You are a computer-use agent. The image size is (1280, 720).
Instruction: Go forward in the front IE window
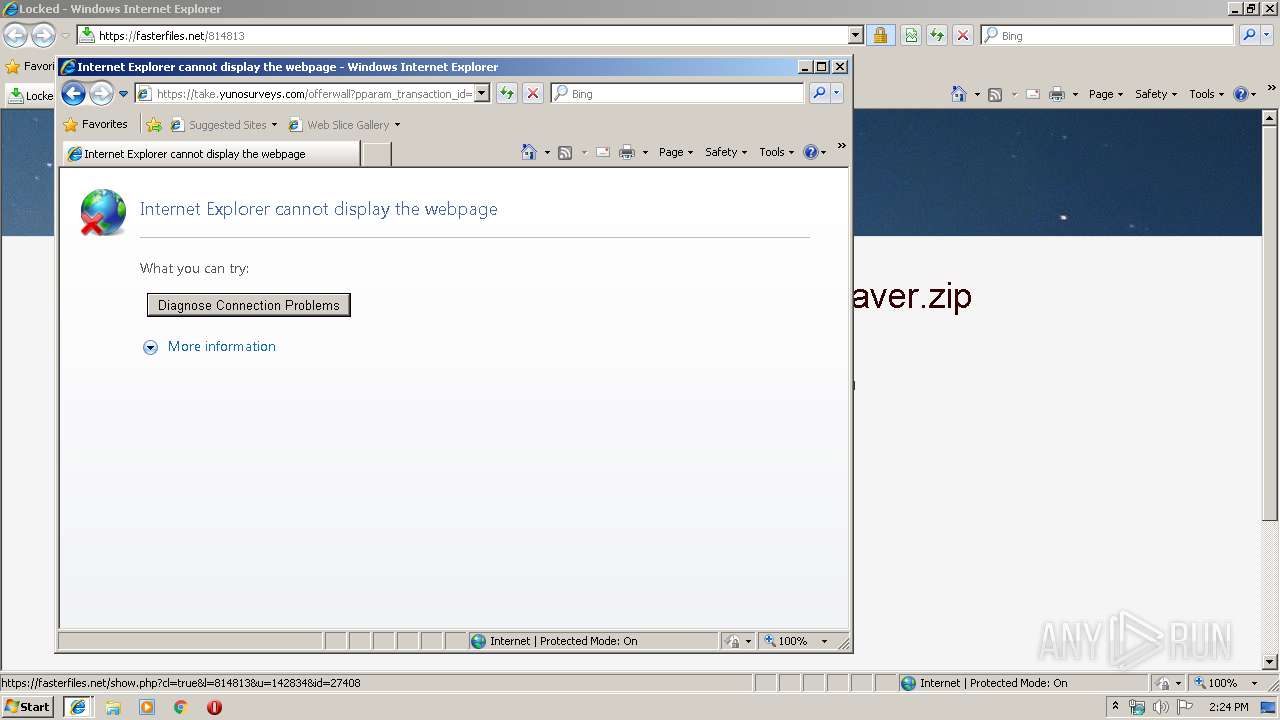pos(101,94)
